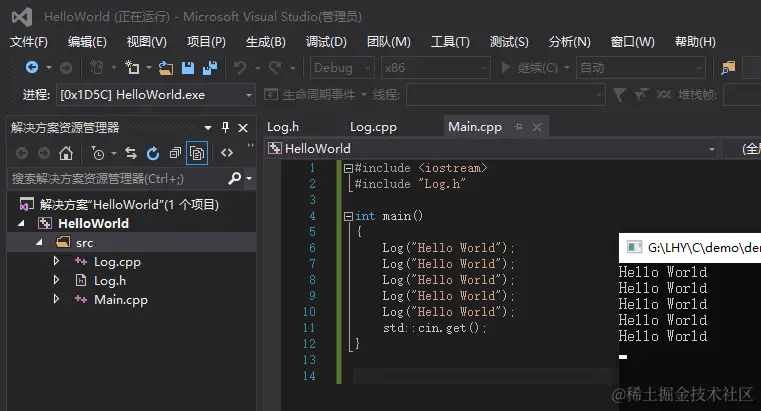Click the Save floppy disk icon
761x411 pixels.
(188, 68)
